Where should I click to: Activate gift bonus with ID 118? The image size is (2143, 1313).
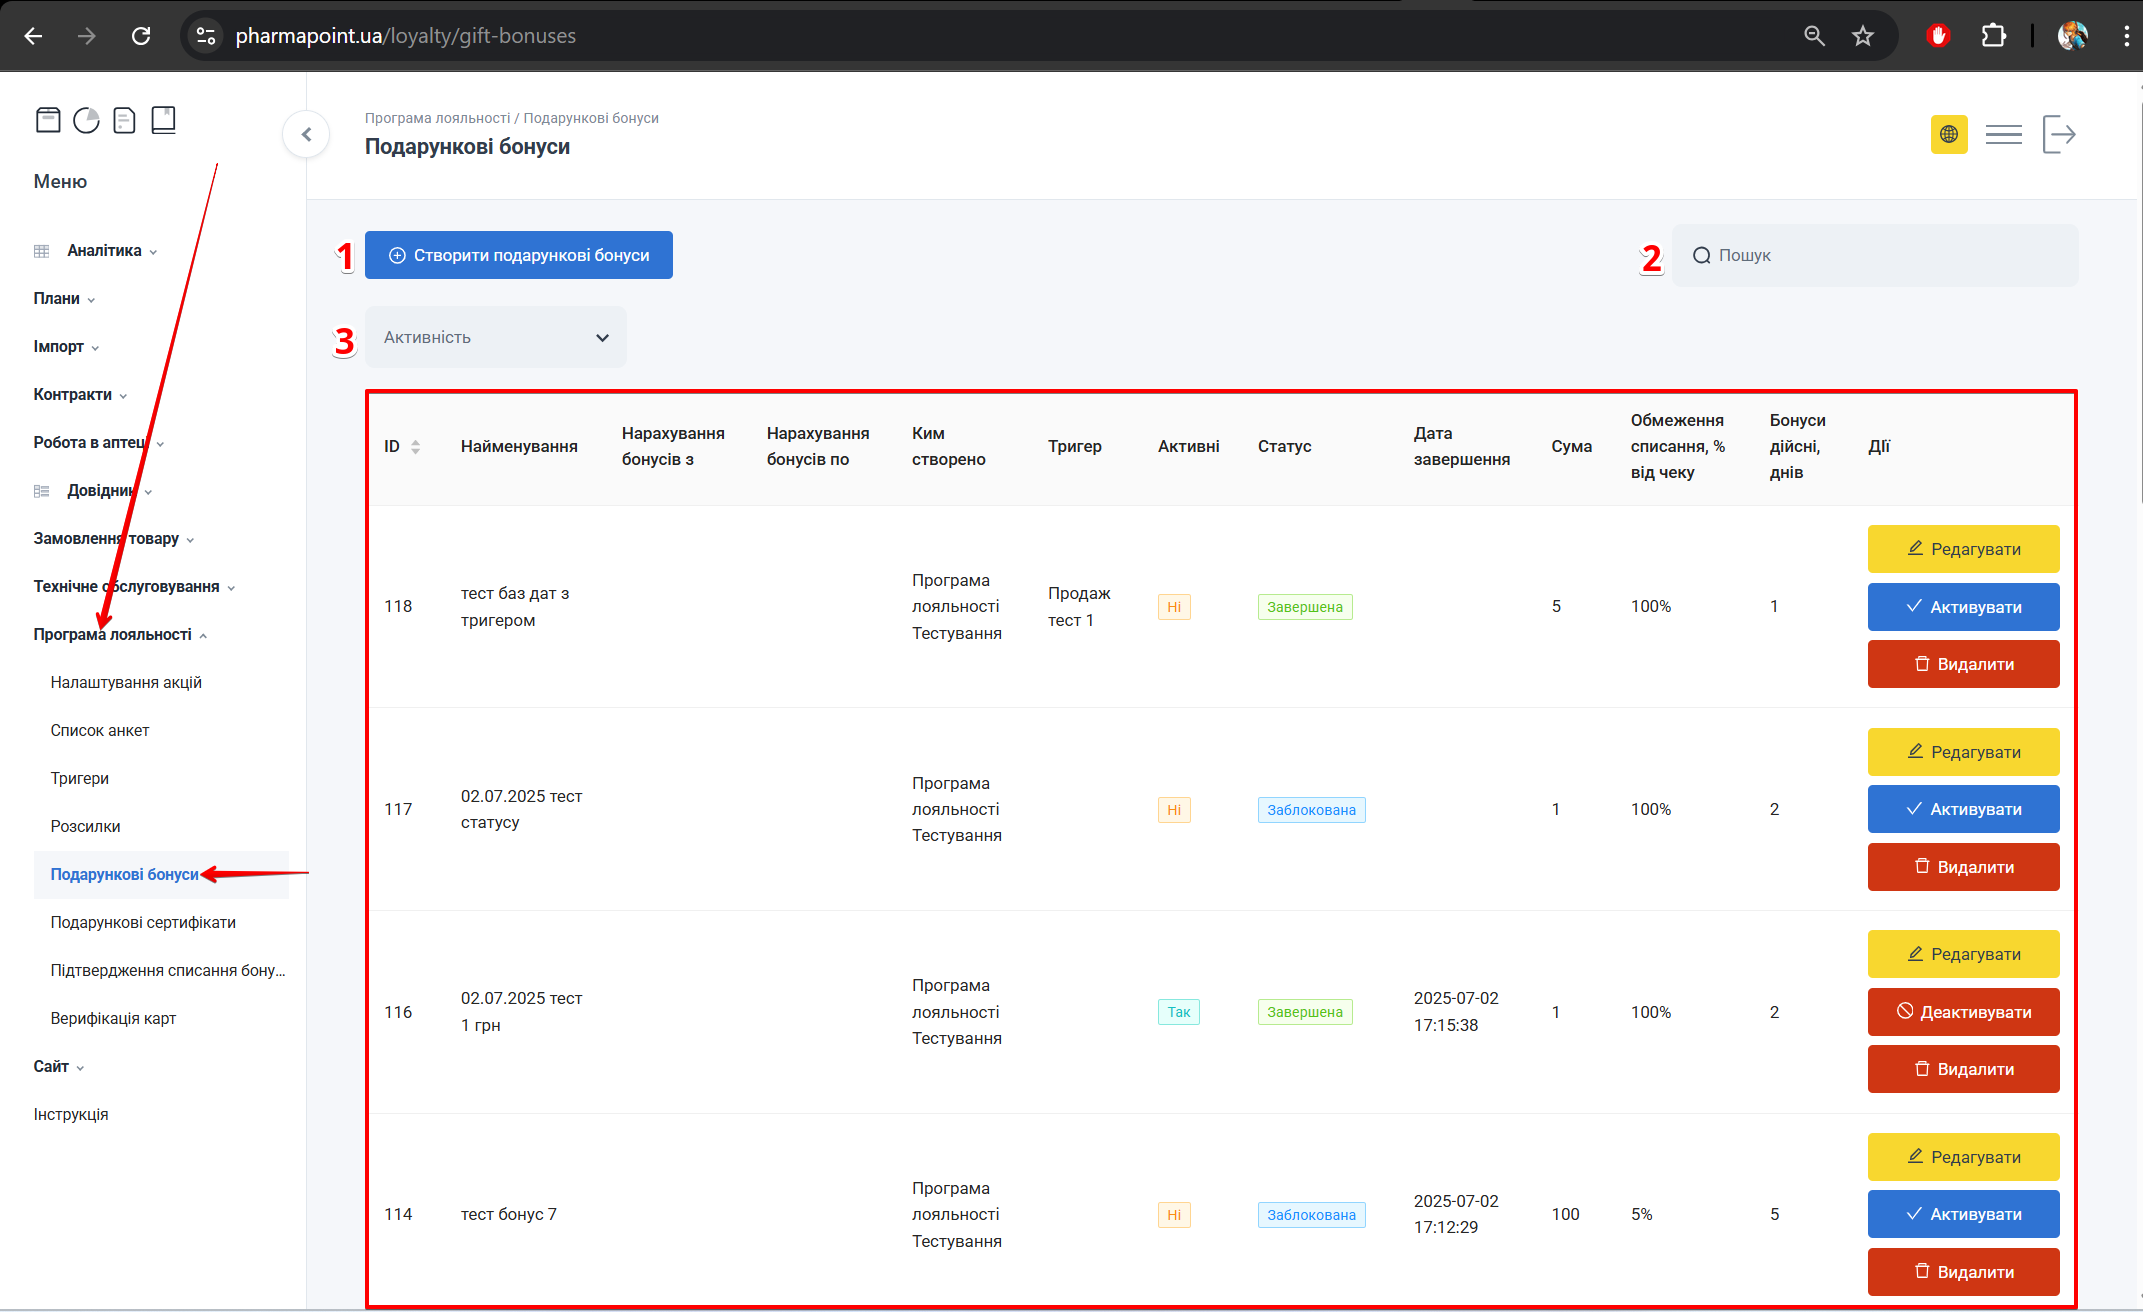click(1962, 607)
